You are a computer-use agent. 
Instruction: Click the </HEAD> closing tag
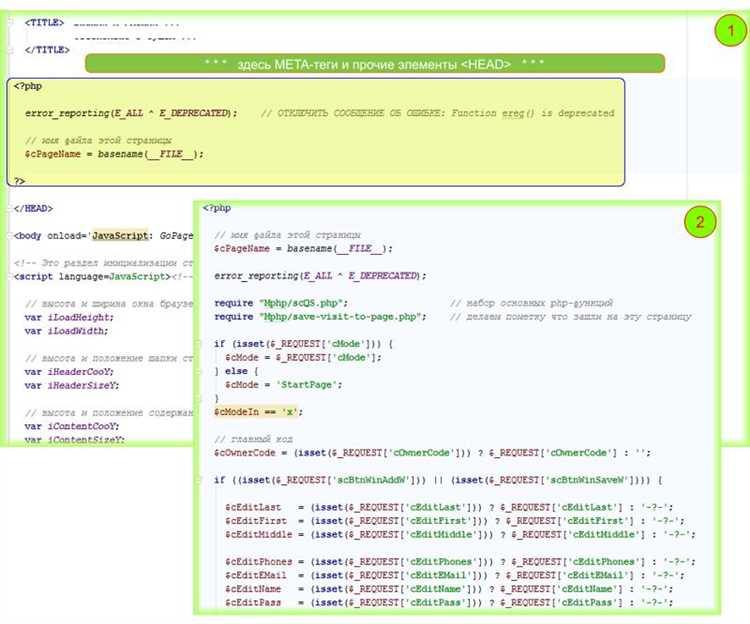[x=33, y=208]
